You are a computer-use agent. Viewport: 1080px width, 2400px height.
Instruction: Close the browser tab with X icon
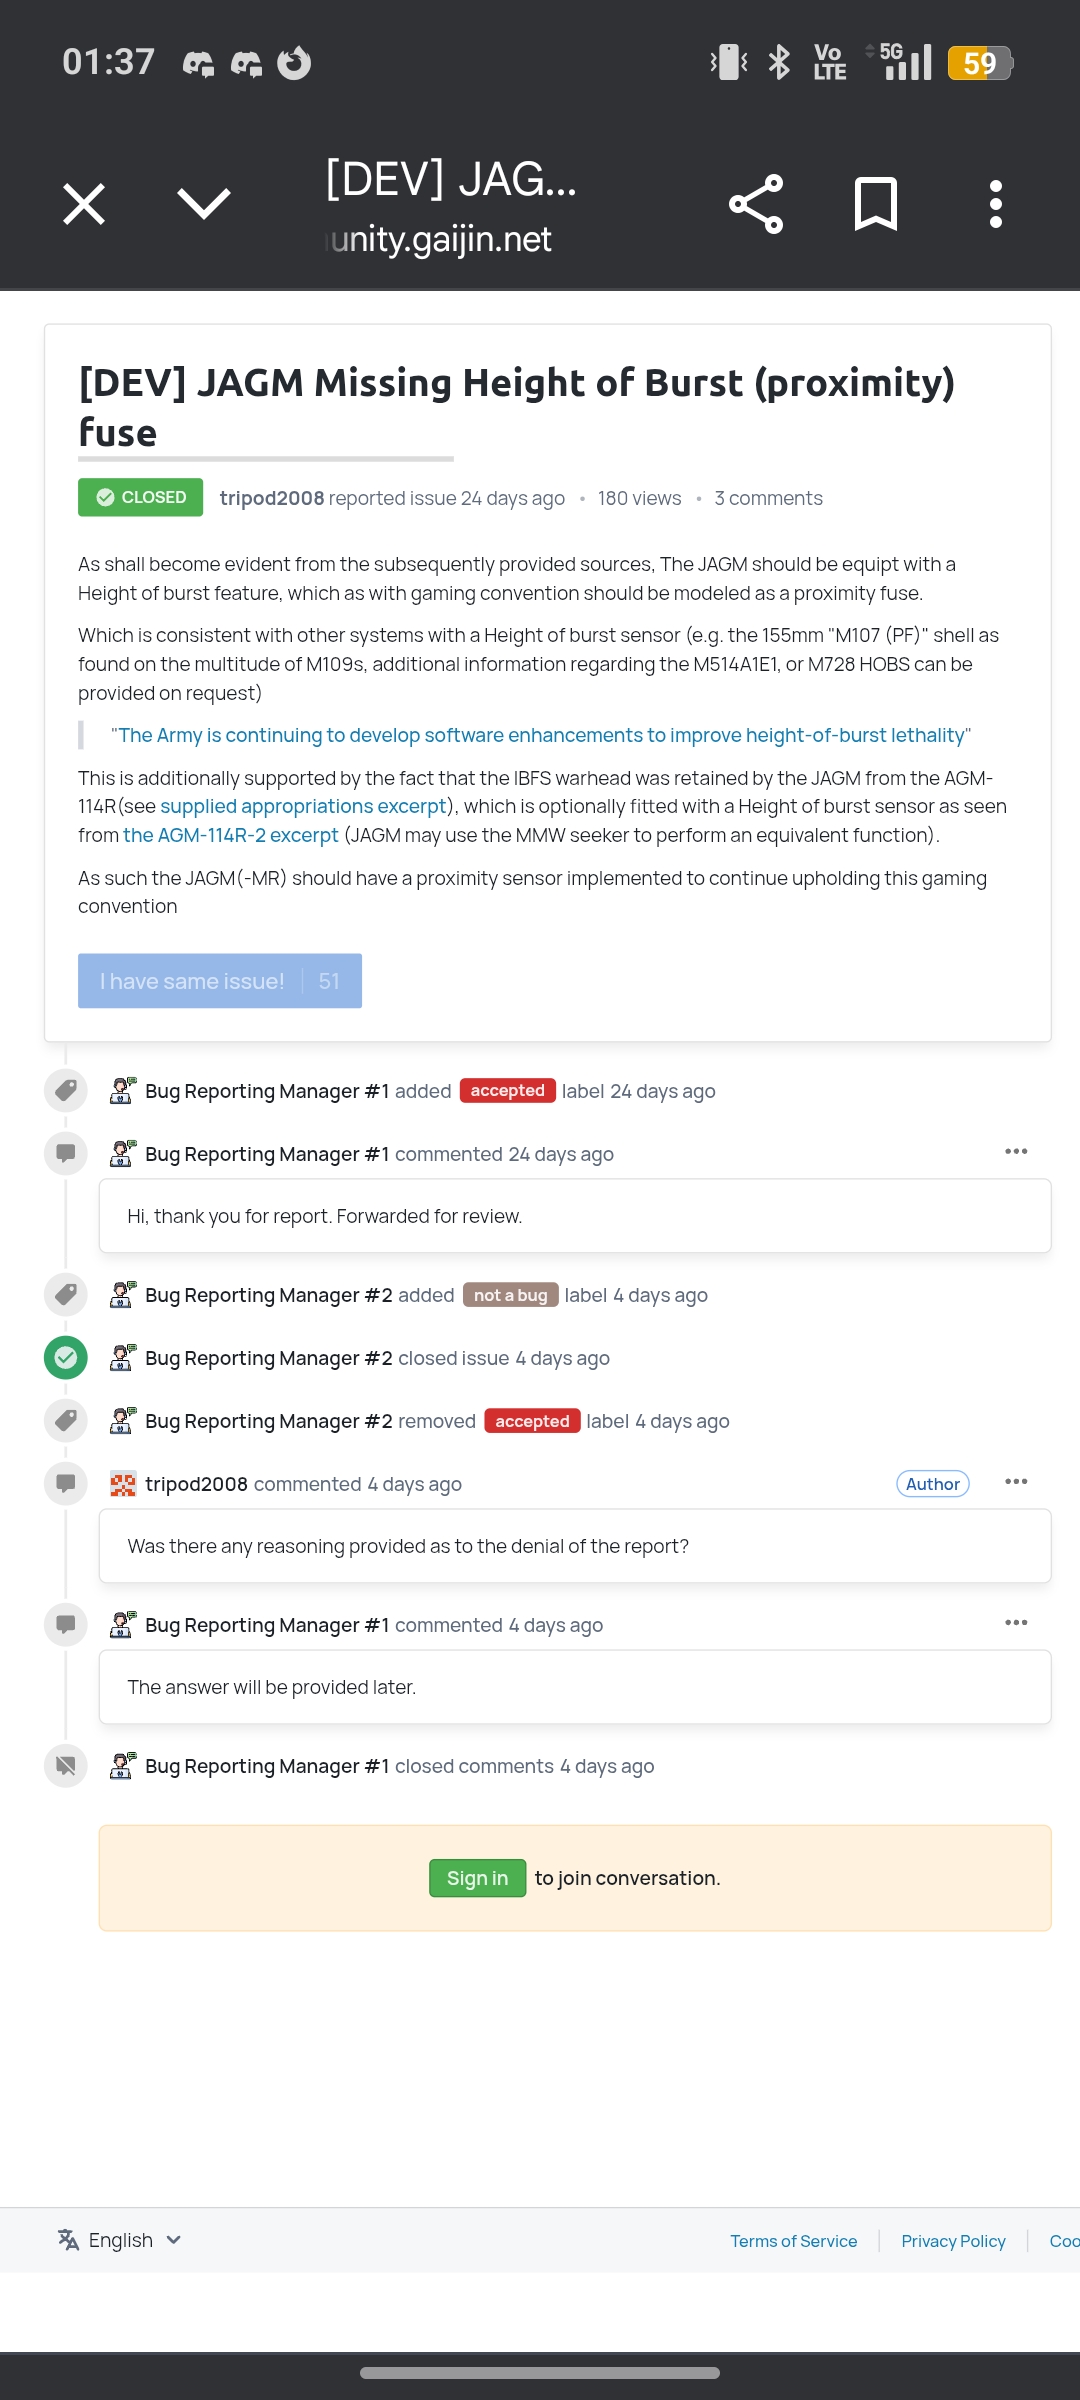(84, 204)
